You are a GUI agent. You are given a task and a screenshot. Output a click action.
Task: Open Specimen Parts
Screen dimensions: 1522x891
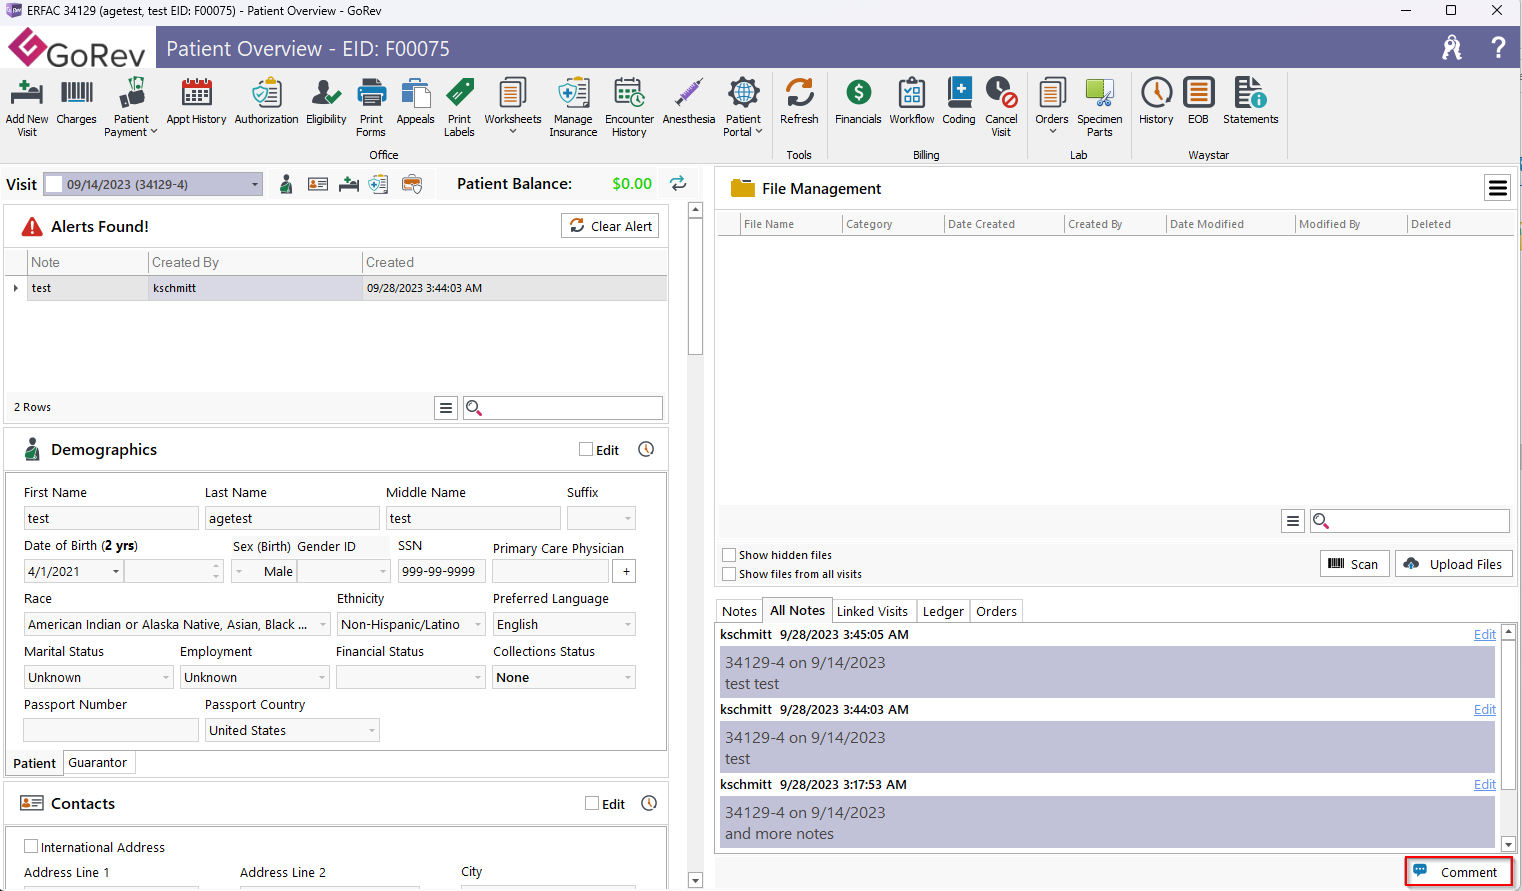pyautogui.click(x=1100, y=107)
